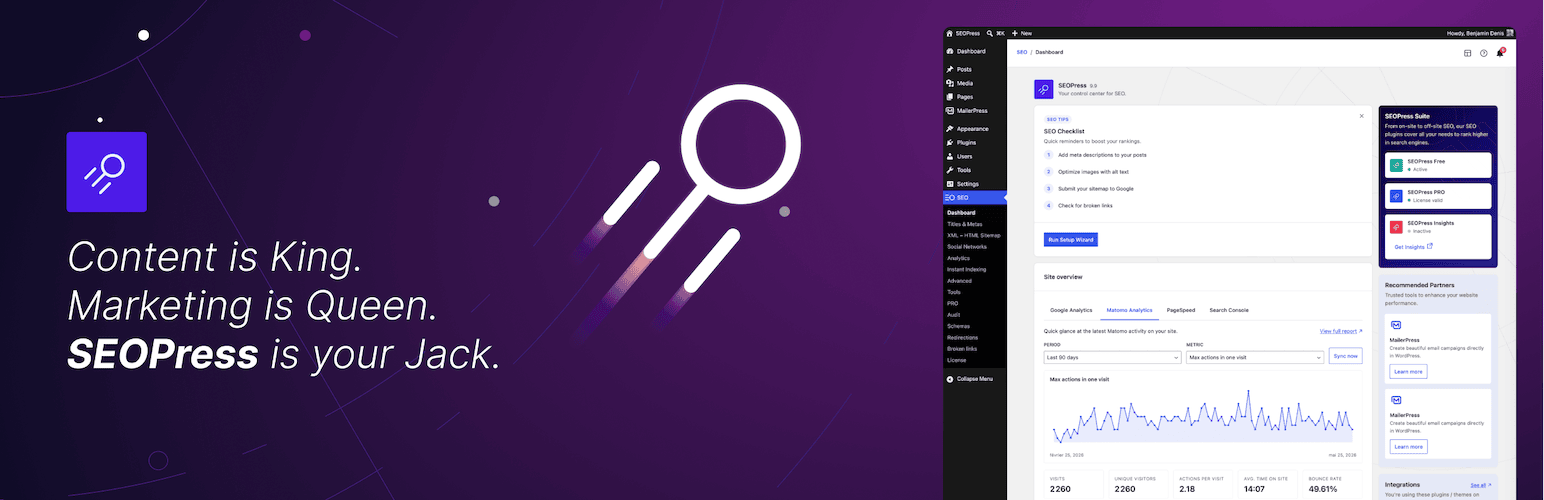Open Broken links submenu item

pyautogui.click(x=963, y=348)
